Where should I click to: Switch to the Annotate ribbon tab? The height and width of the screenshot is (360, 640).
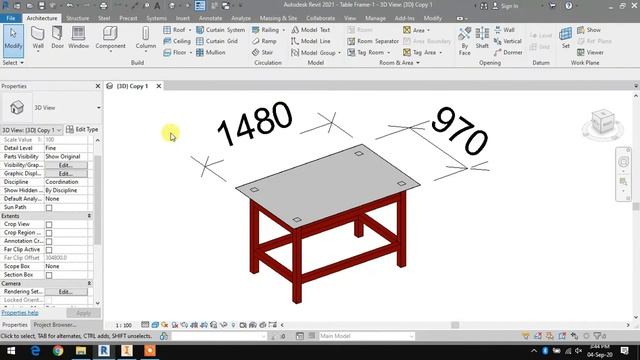(211, 18)
